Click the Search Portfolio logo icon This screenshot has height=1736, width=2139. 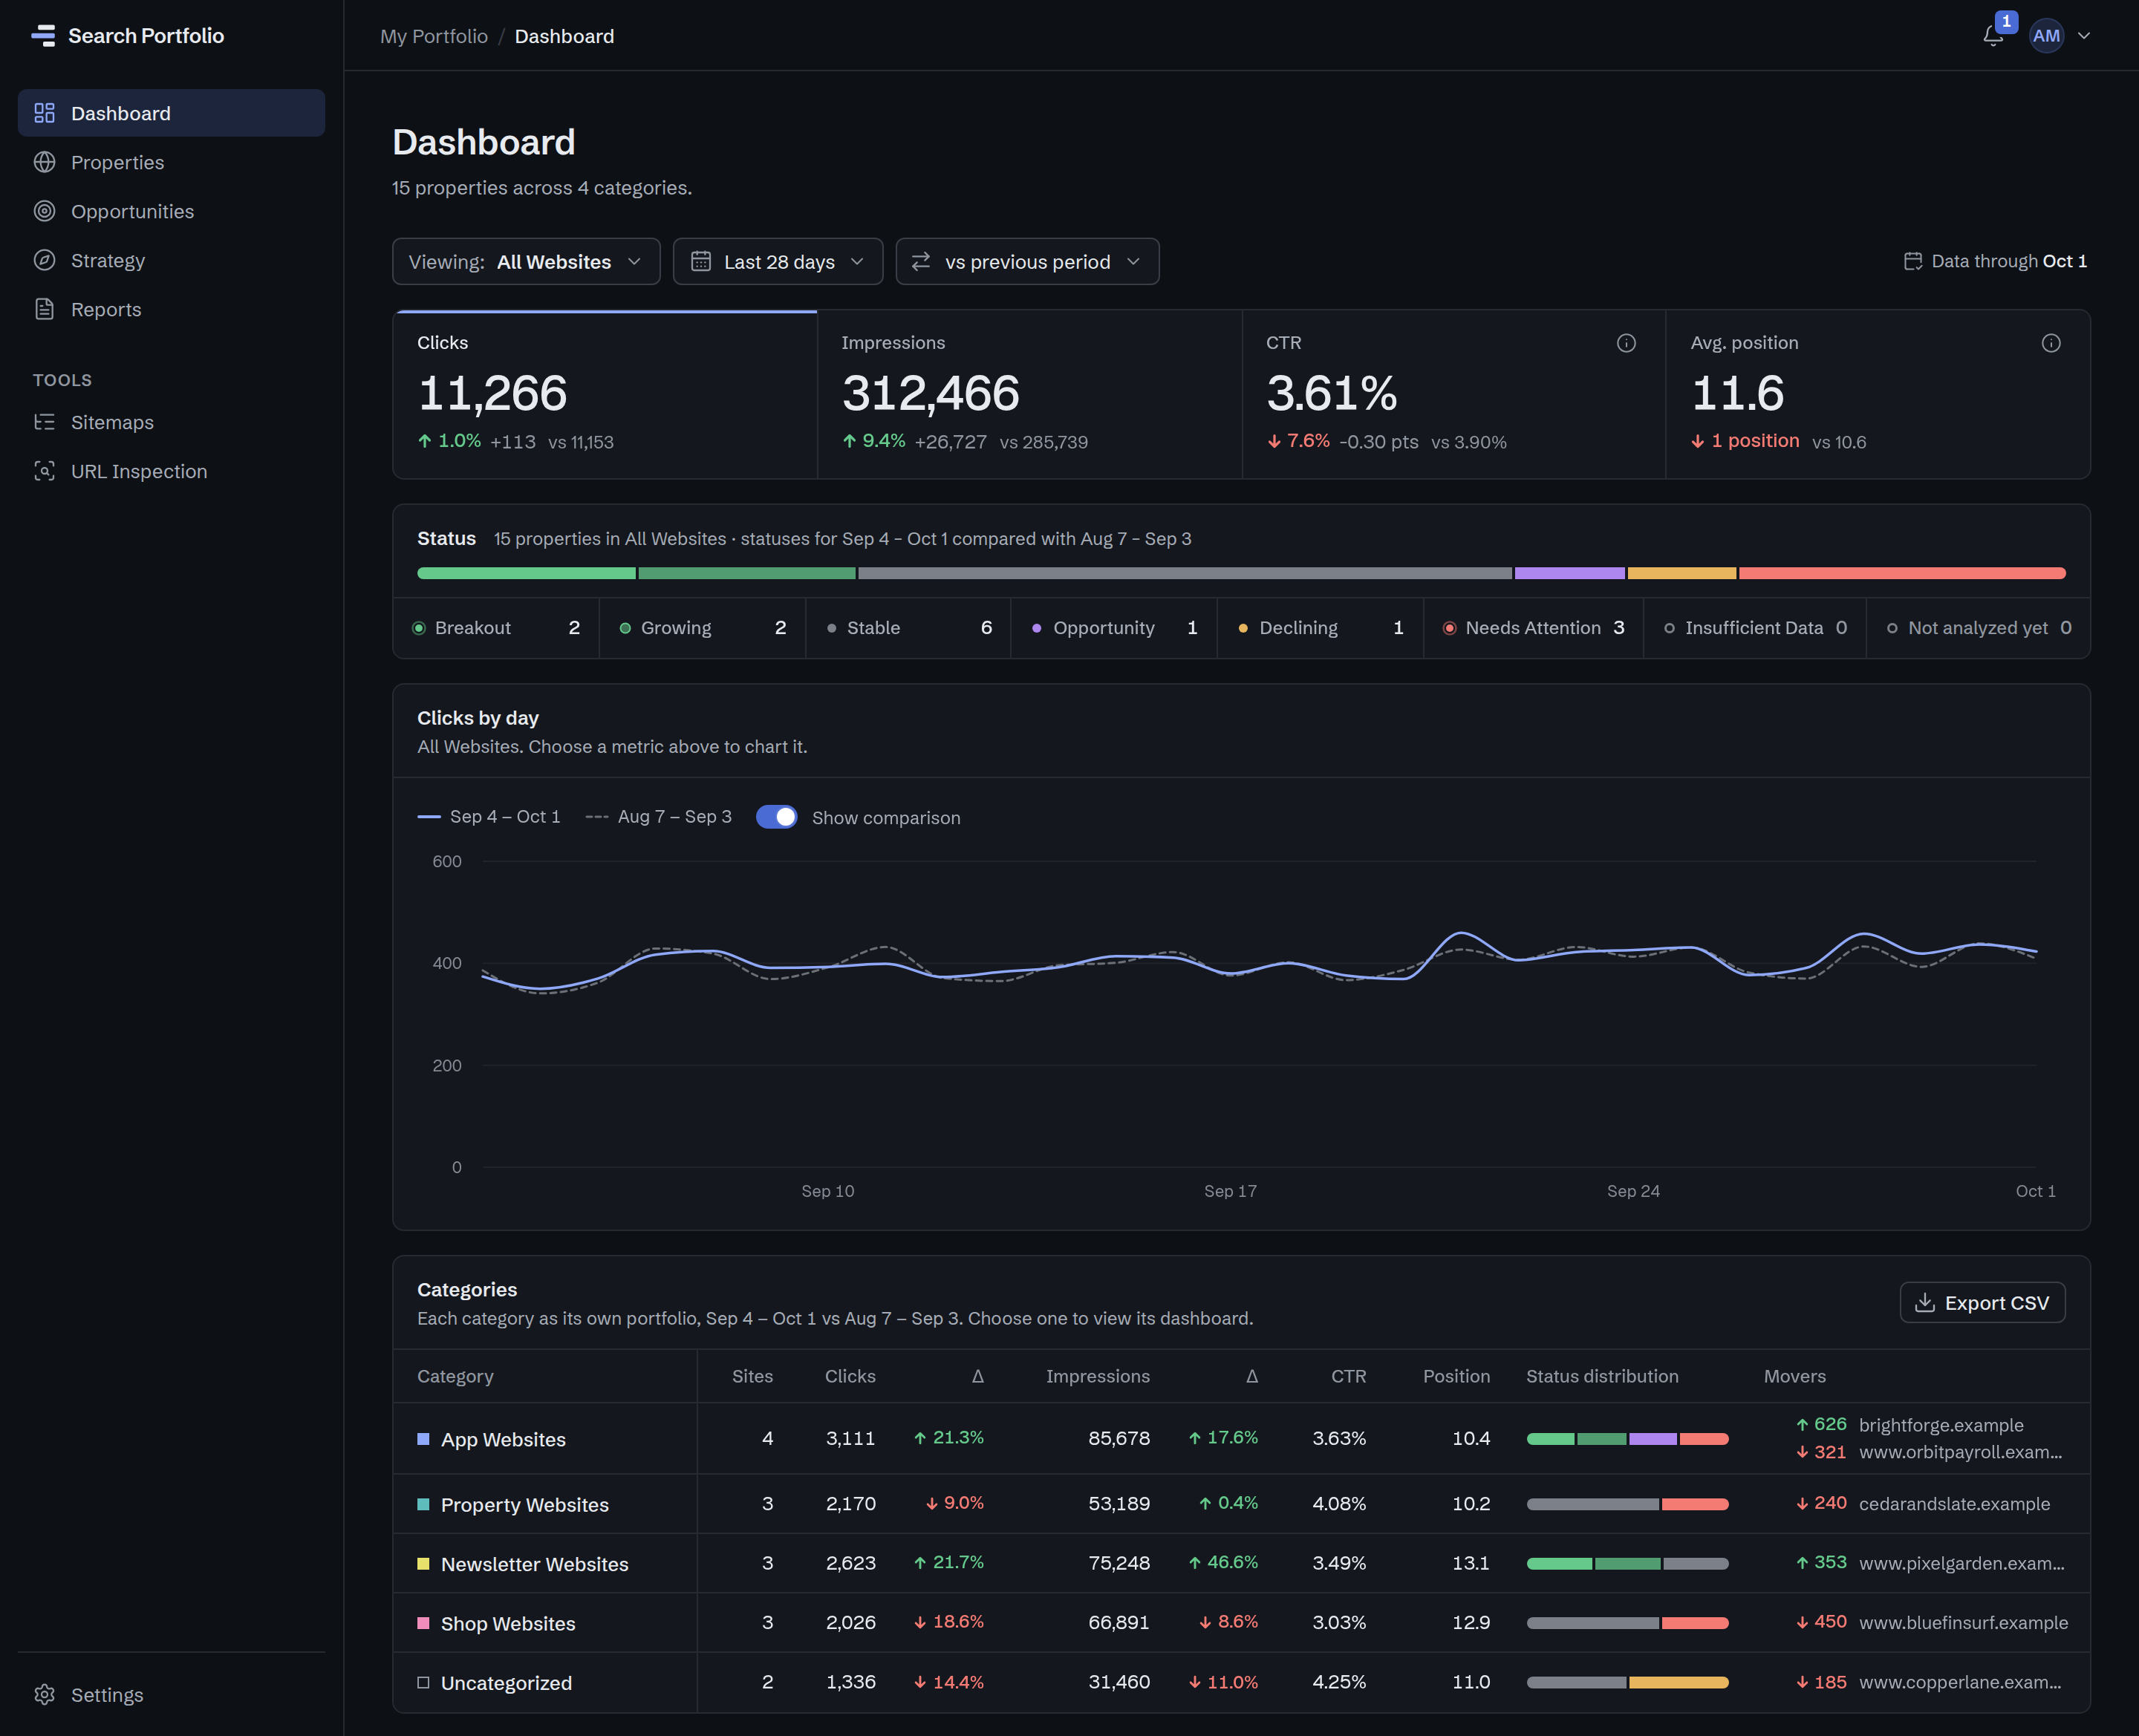click(x=43, y=36)
